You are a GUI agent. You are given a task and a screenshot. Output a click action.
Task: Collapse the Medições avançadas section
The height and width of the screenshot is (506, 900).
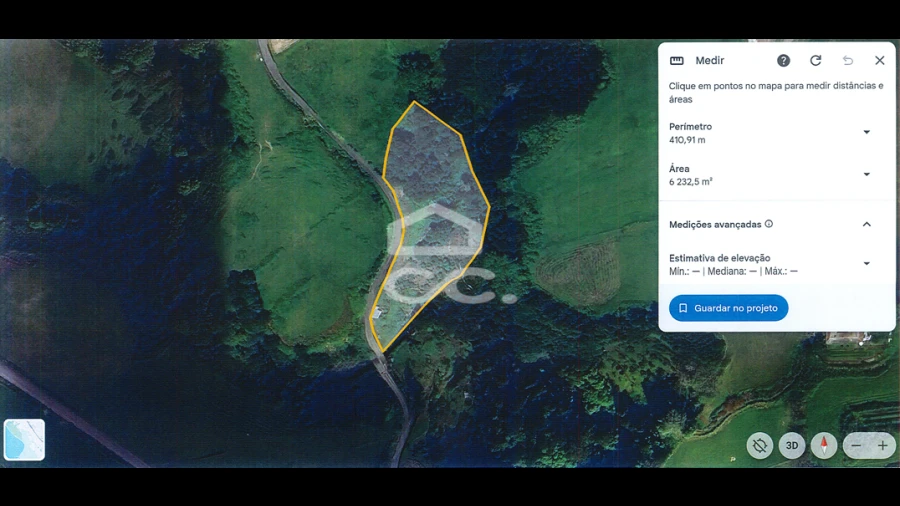[x=867, y=224]
